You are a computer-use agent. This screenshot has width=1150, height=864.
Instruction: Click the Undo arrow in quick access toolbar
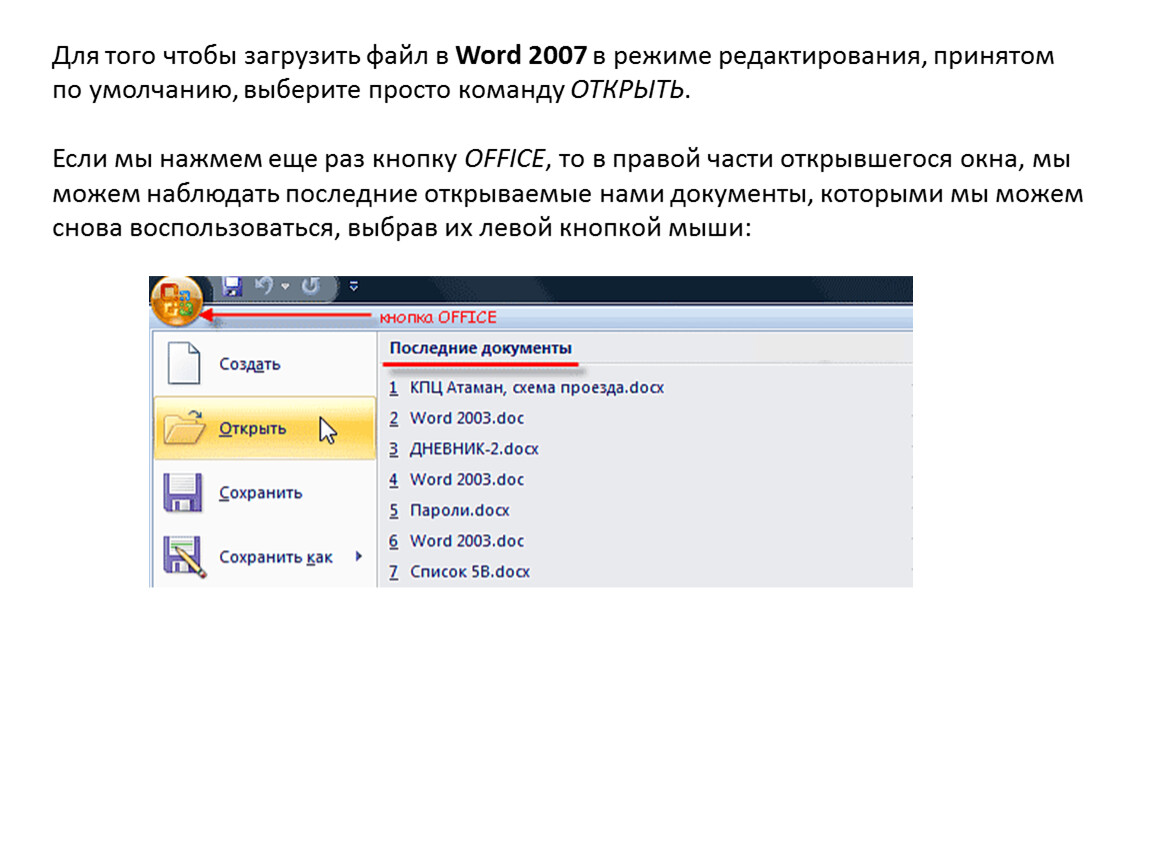coord(264,285)
